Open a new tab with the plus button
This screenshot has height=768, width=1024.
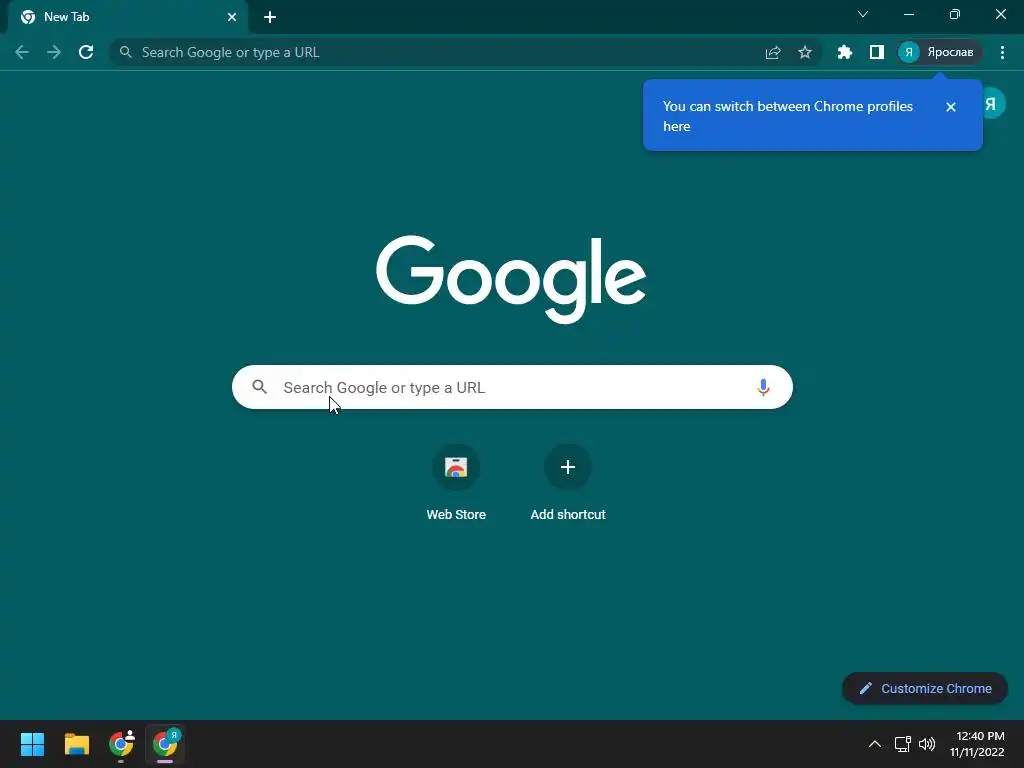270,17
